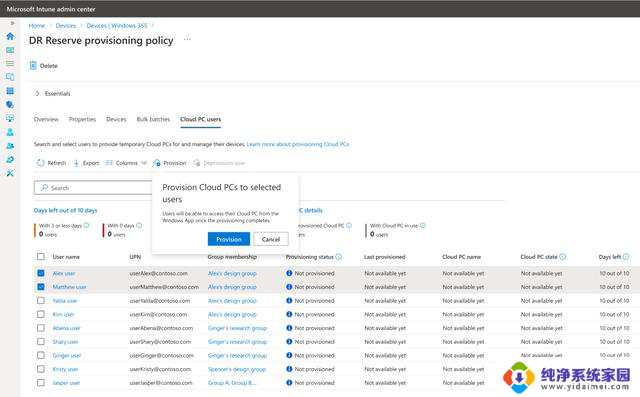Click Cloud PC name column header
The image size is (640, 397).
[461, 257]
